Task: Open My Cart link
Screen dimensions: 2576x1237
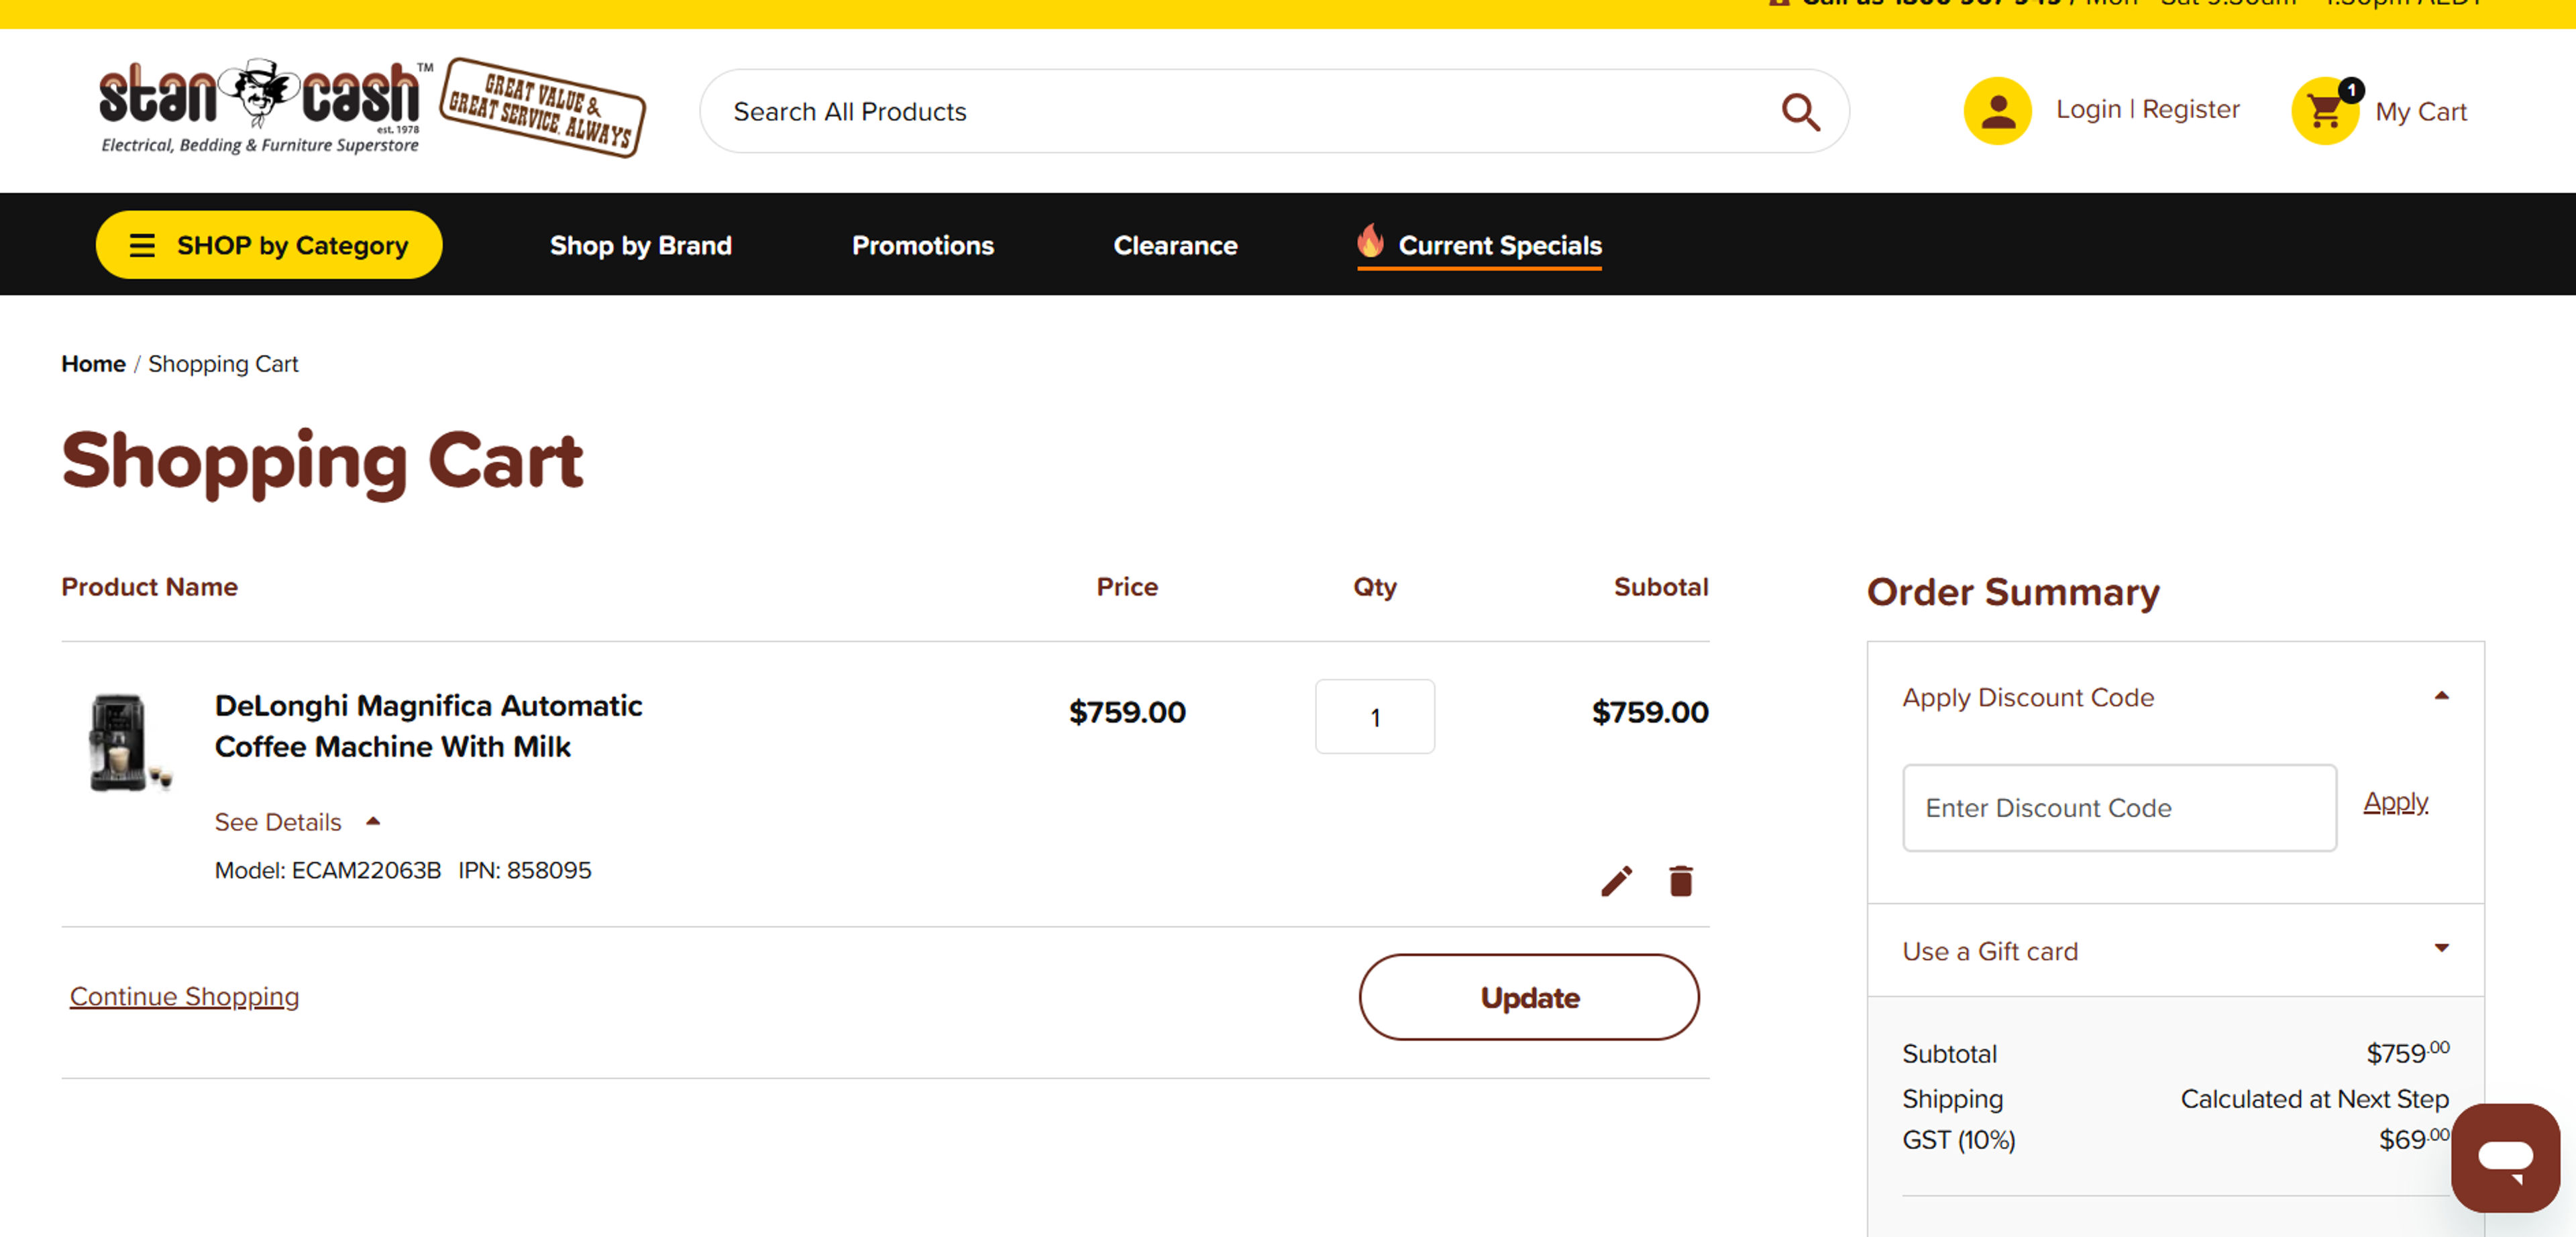Action: coord(2420,112)
